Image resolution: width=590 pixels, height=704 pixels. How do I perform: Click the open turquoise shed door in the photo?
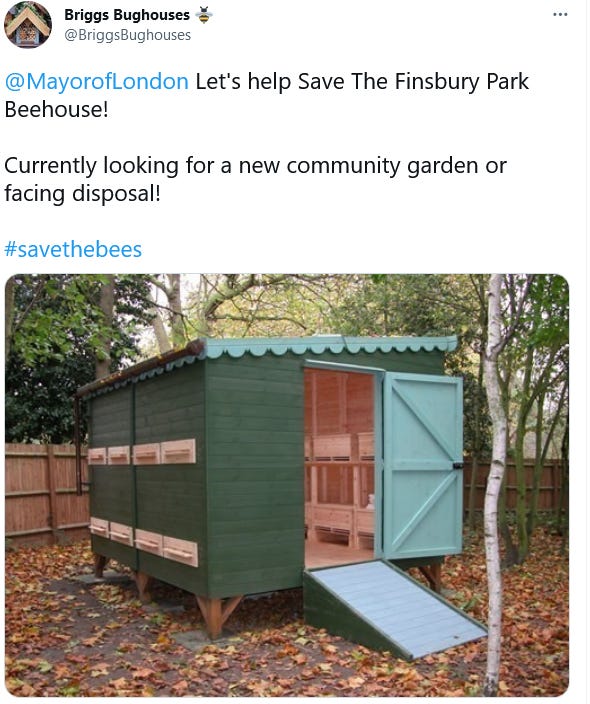click(423, 466)
